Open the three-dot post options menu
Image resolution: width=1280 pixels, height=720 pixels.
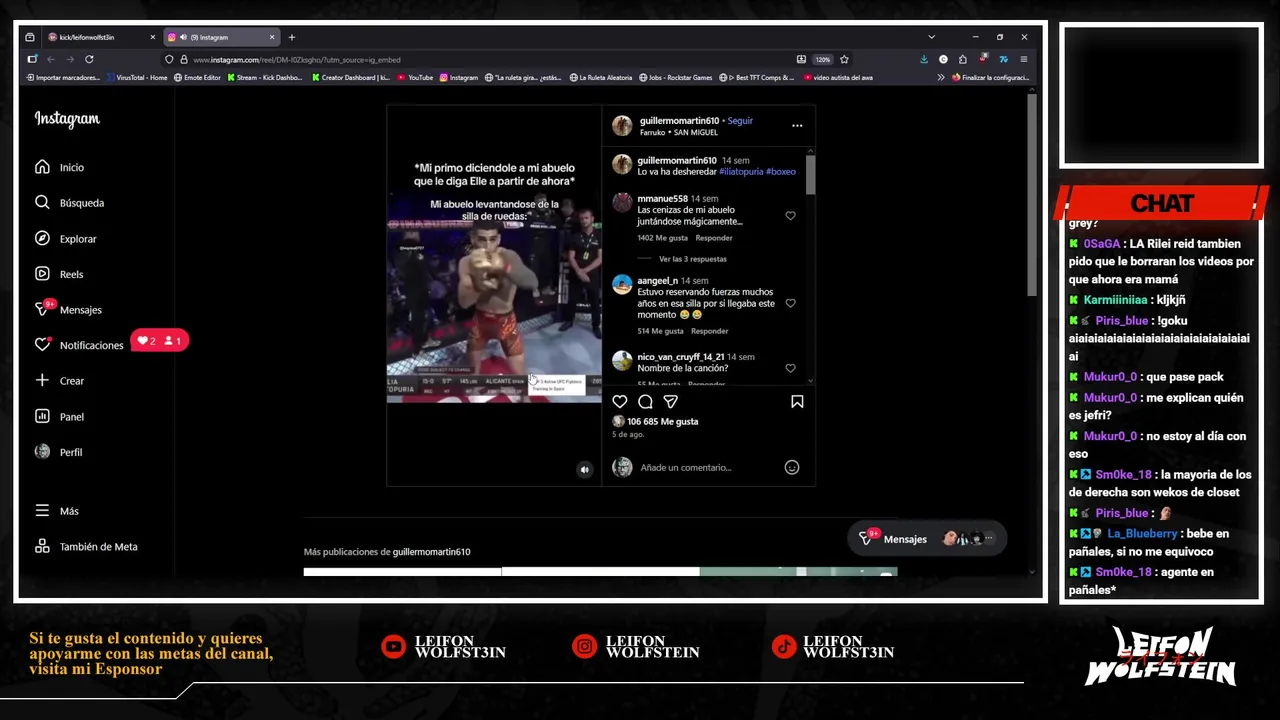[x=797, y=126]
